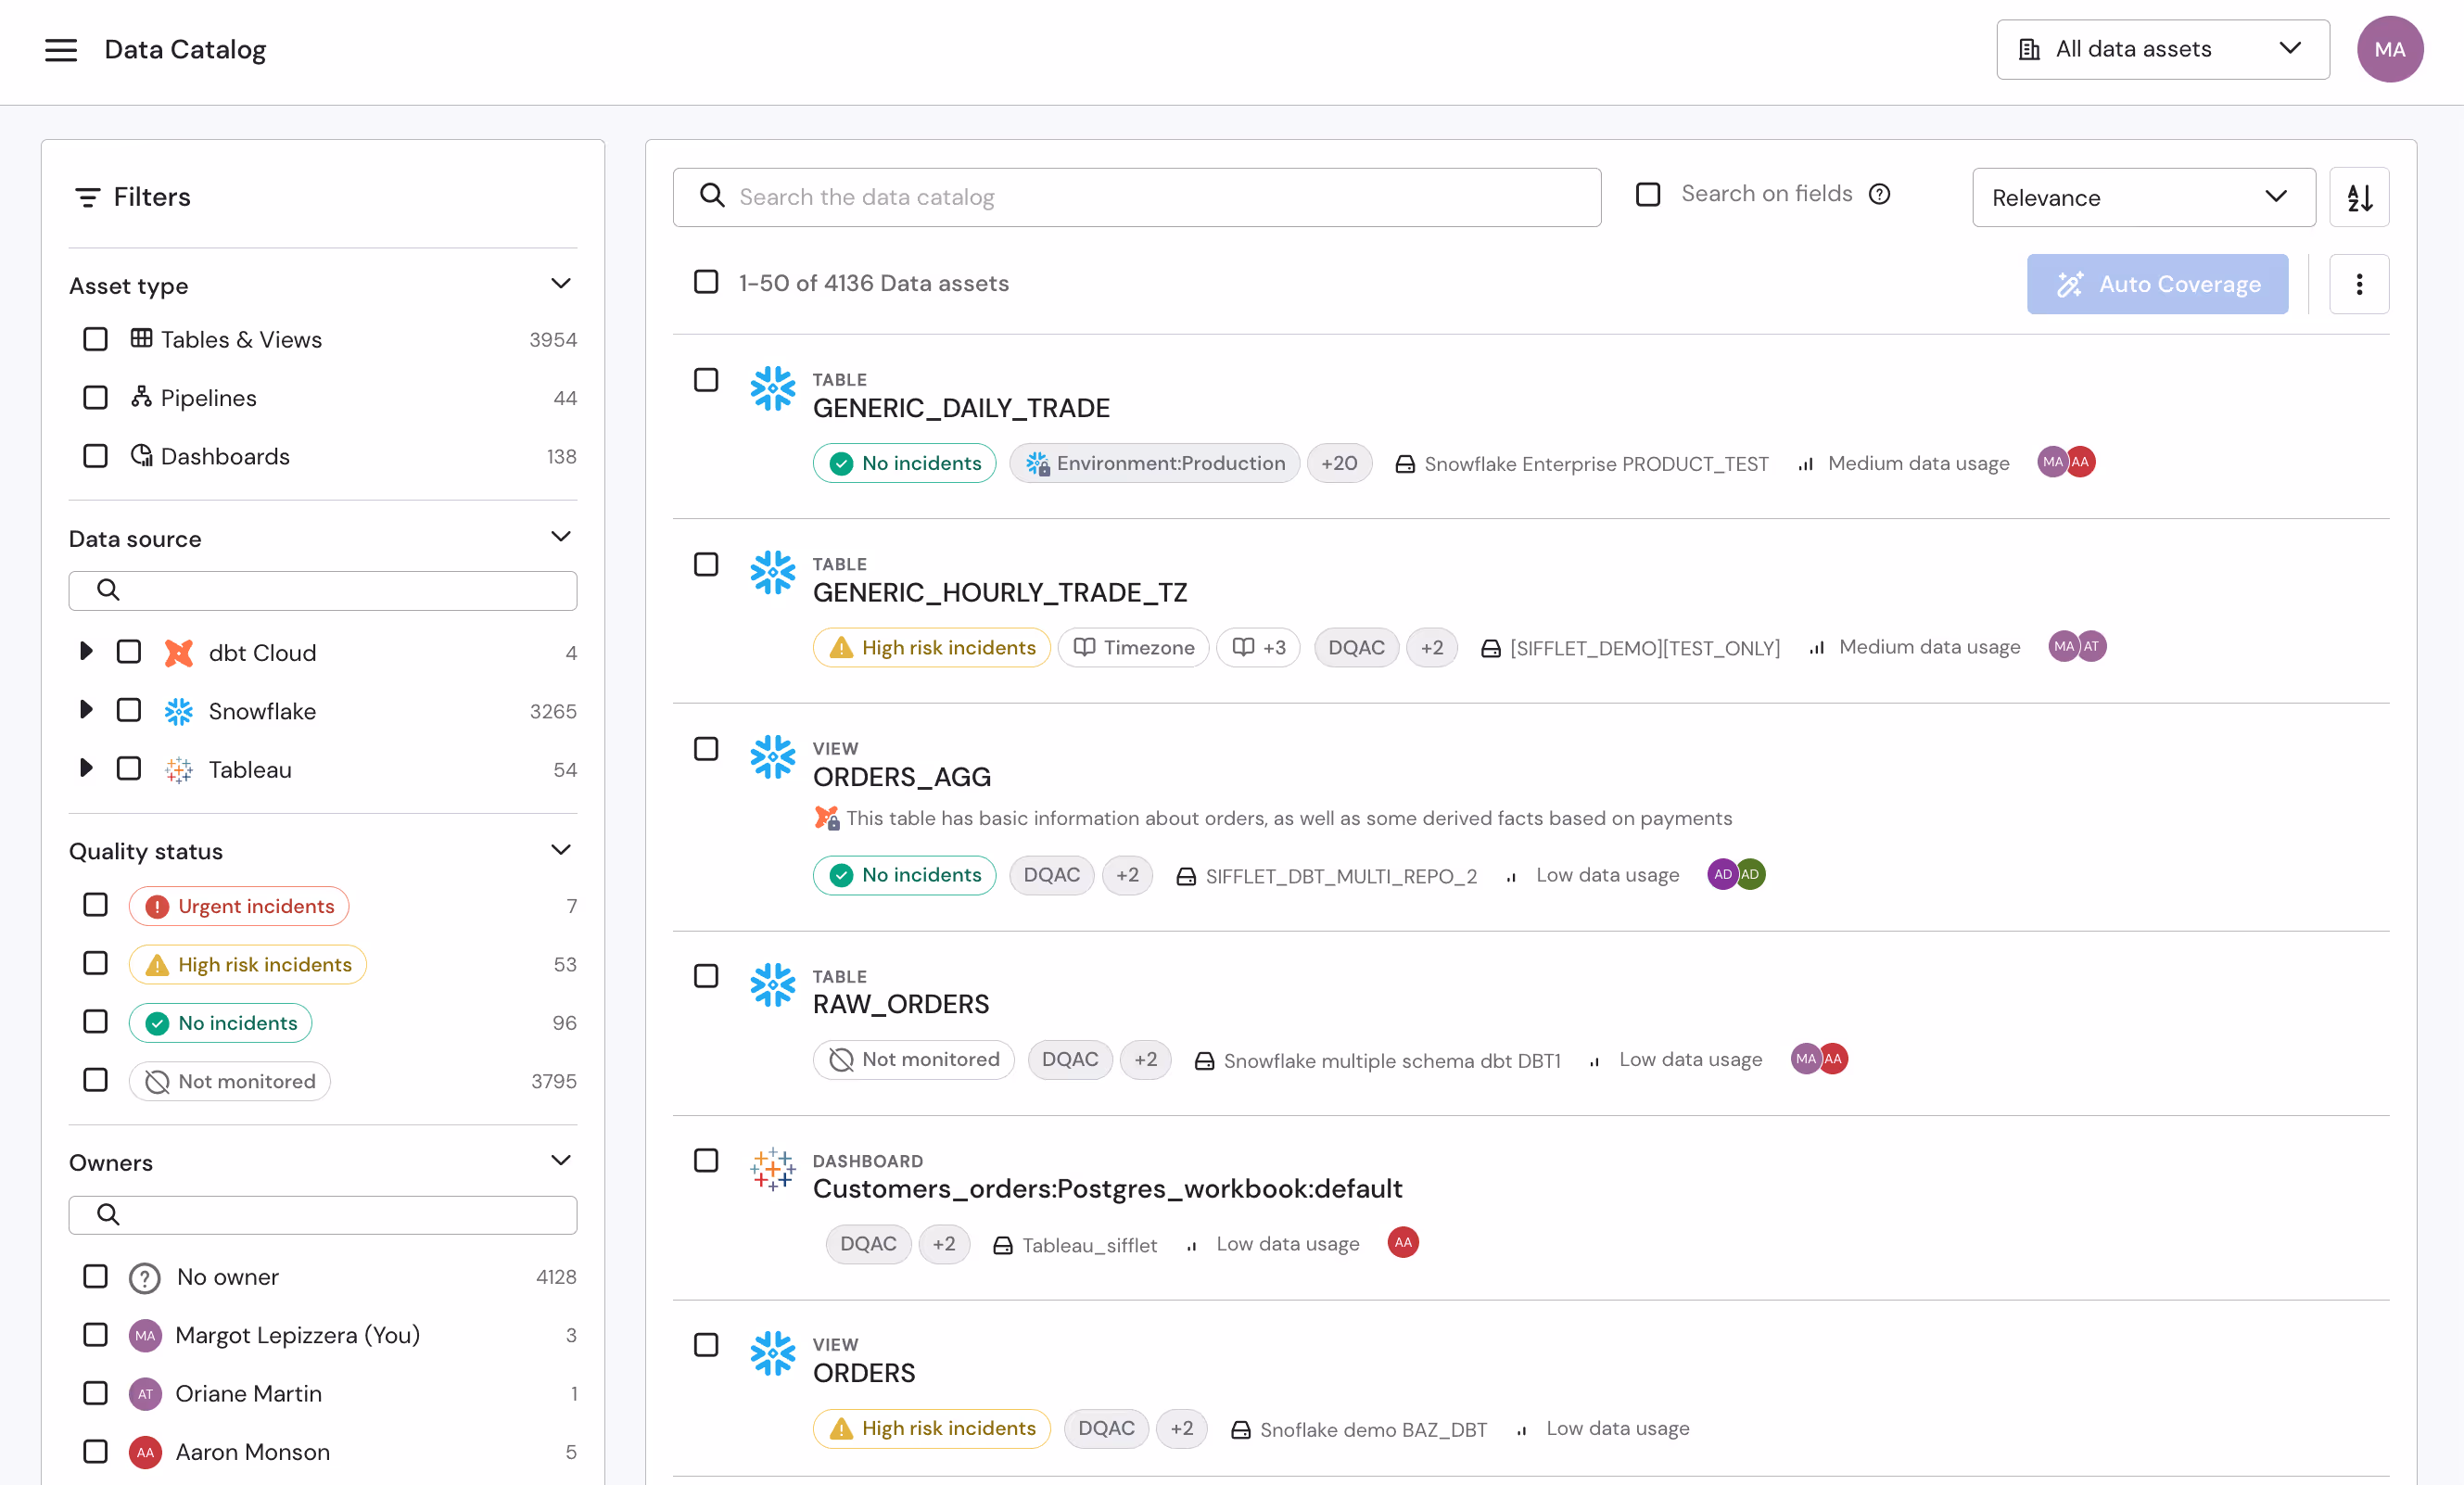Click the Tableau logo in Data source filter

[179, 770]
